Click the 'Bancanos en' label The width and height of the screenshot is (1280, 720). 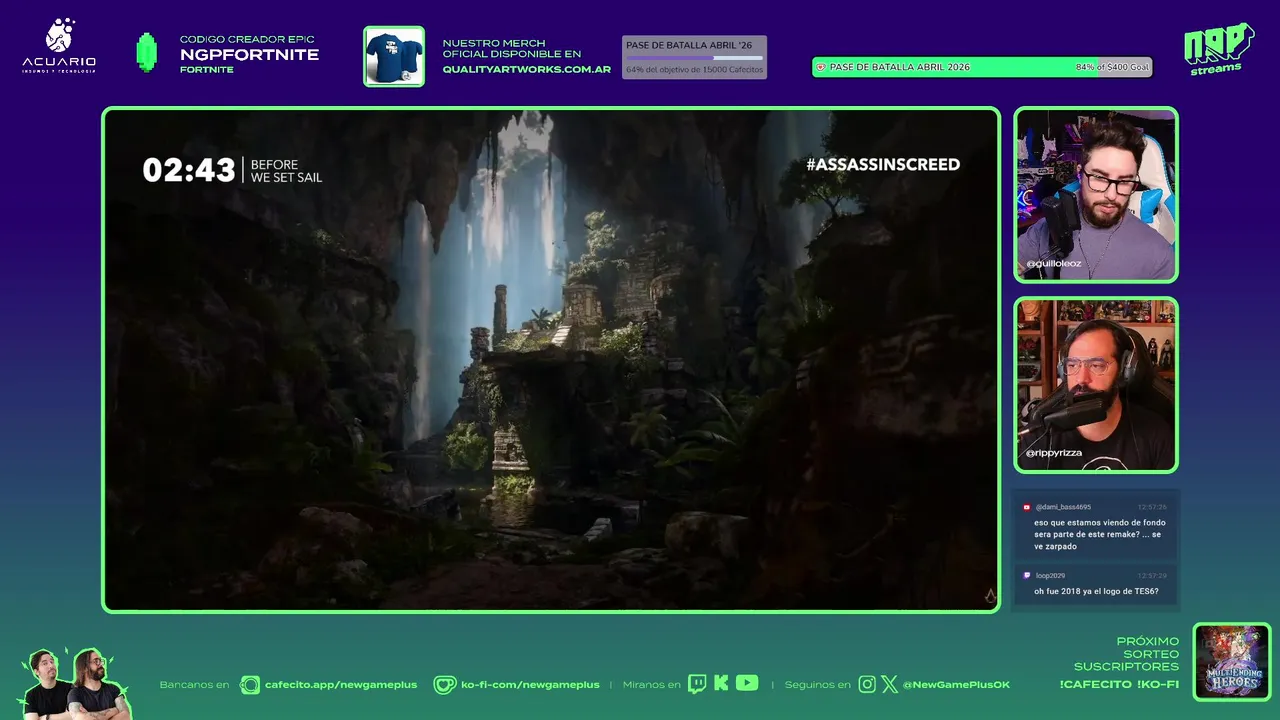pos(194,685)
